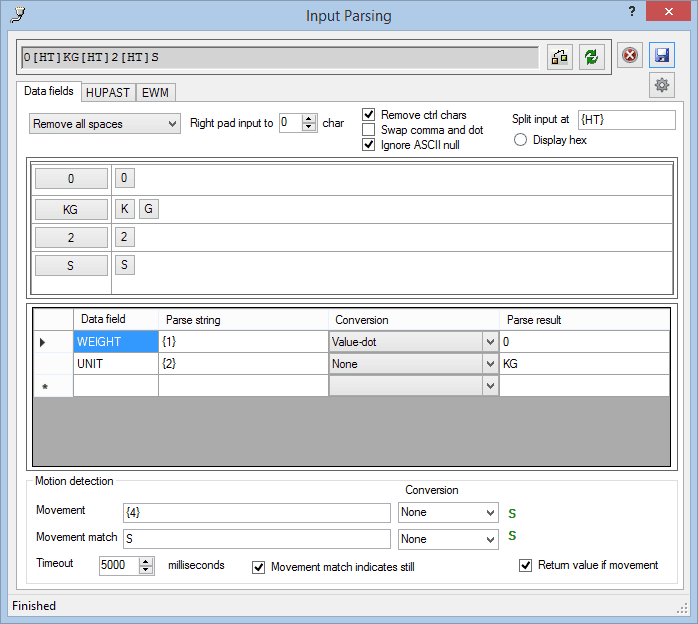Click the {2} parse string cell

pos(243,364)
